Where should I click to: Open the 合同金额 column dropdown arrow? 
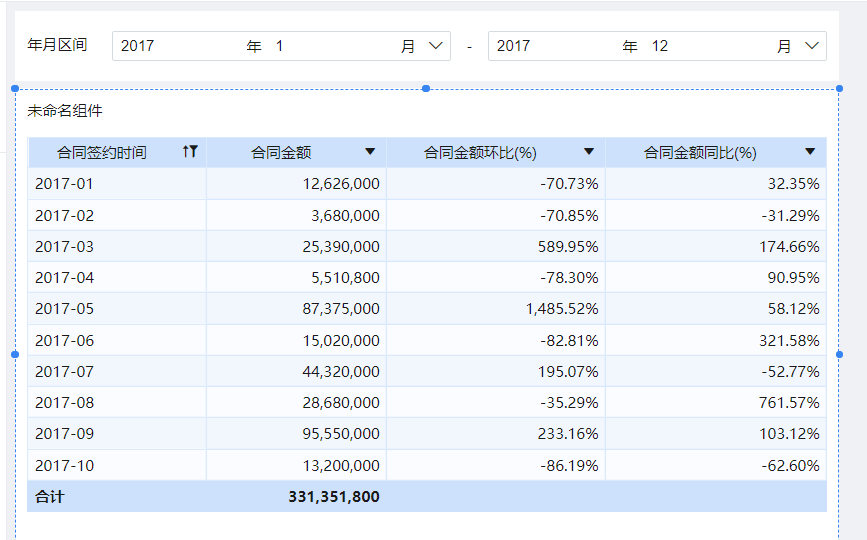point(370,152)
